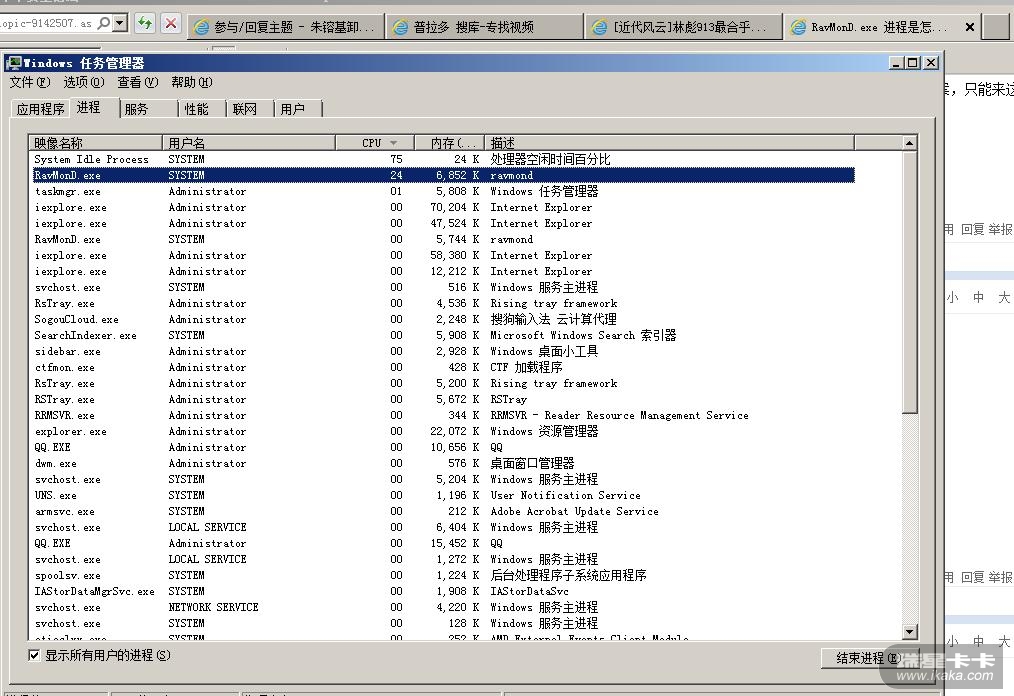Image resolution: width=1014 pixels, height=696 pixels.
Task: Select the taskmgr.exe process
Action: tap(444, 191)
